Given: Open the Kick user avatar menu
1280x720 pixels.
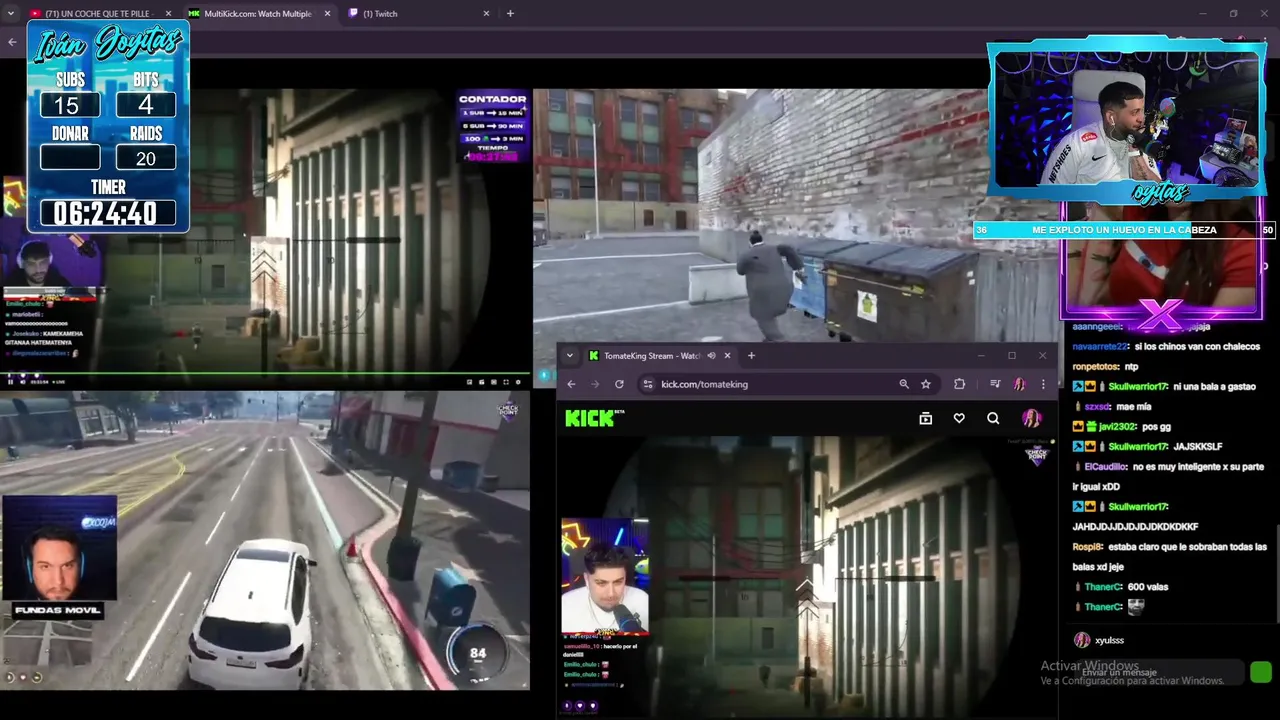Looking at the screenshot, I should pyautogui.click(x=1031, y=418).
